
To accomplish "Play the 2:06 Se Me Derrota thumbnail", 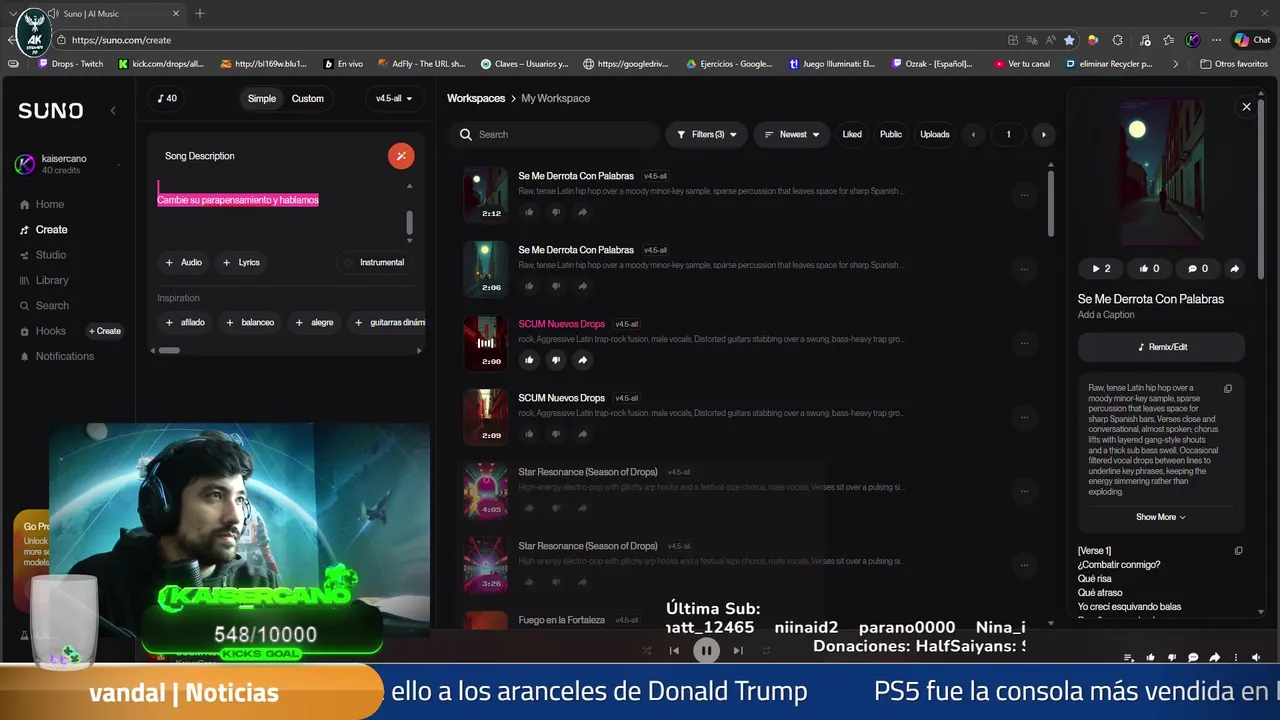I will [485, 268].
